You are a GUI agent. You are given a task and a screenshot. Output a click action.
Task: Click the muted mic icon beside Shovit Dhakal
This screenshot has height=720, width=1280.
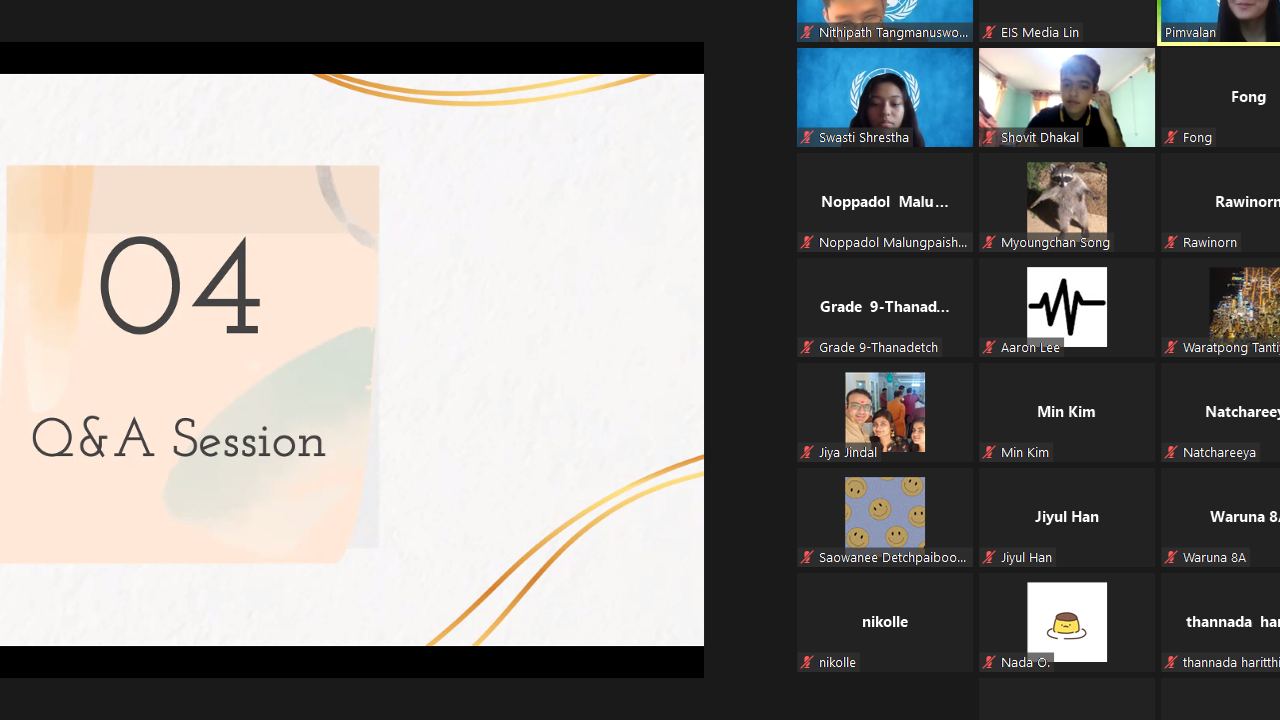(989, 138)
